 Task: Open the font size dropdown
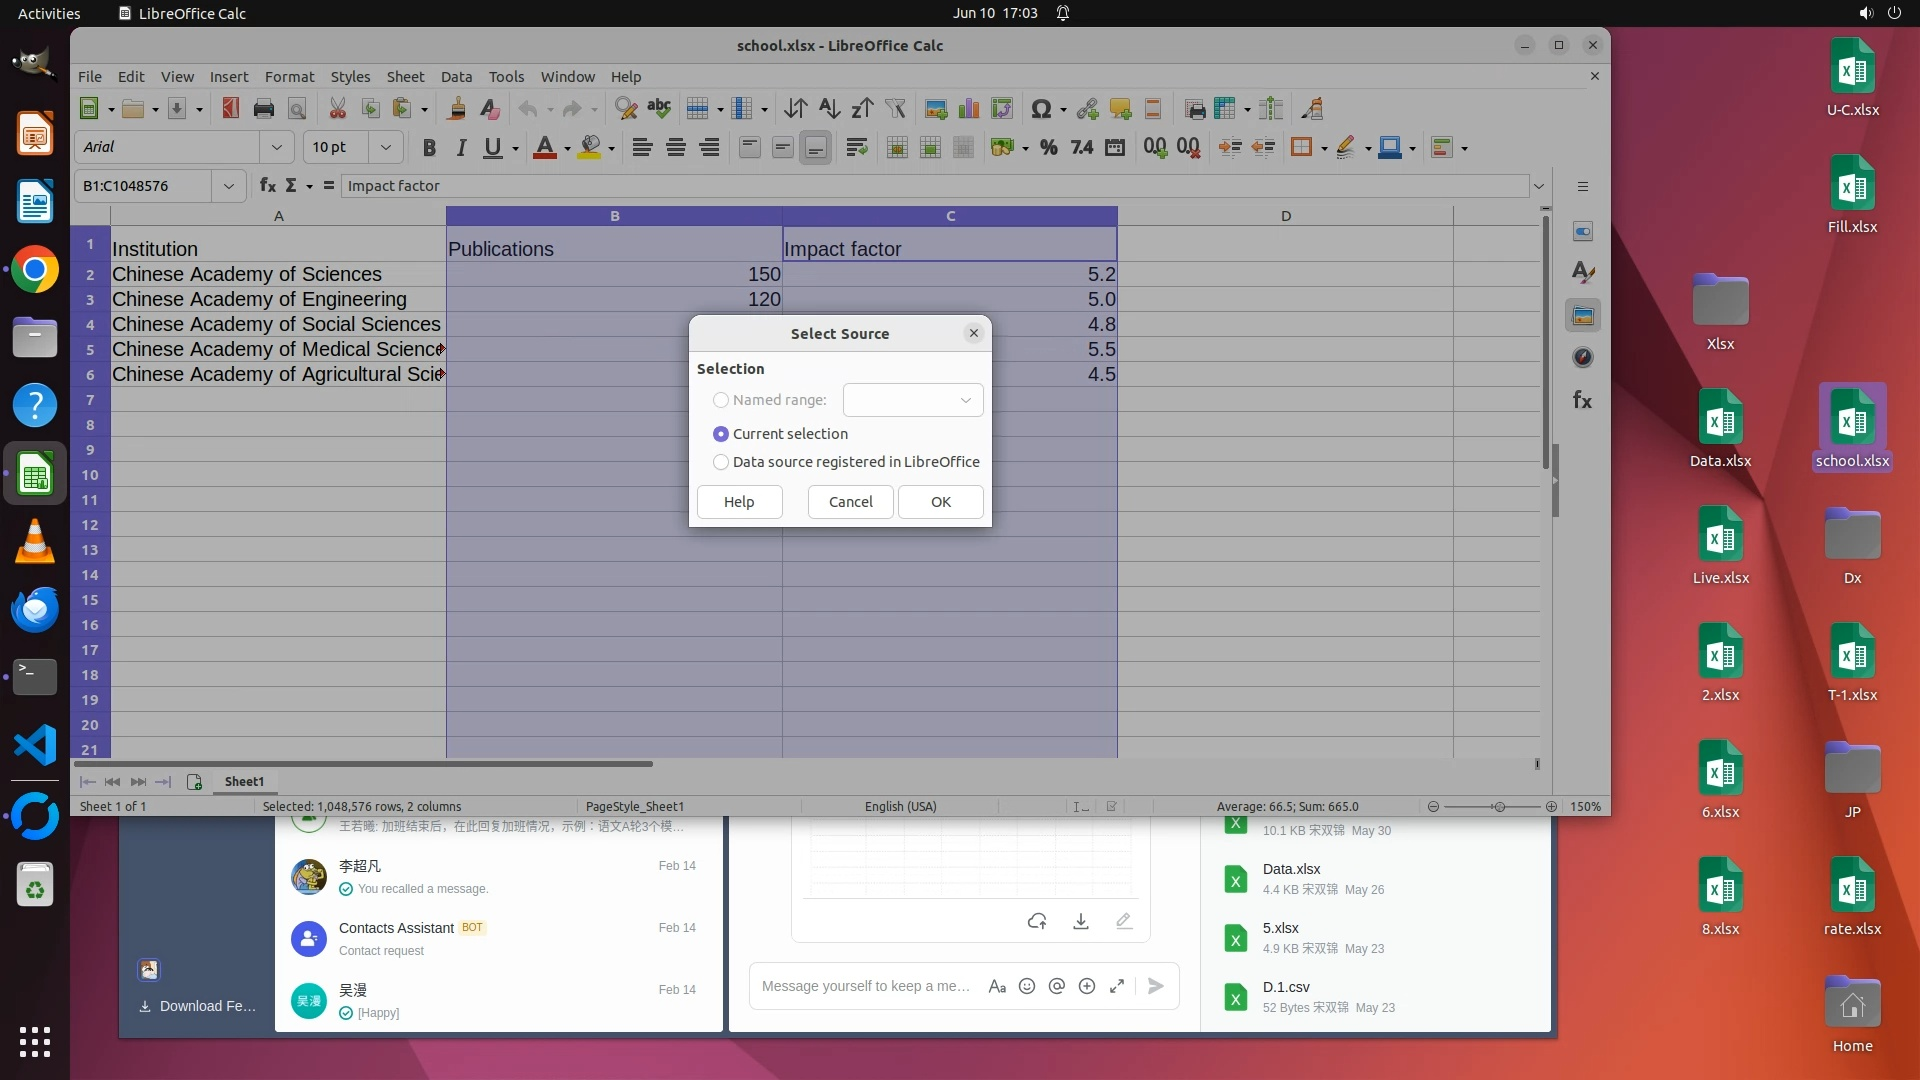click(385, 148)
